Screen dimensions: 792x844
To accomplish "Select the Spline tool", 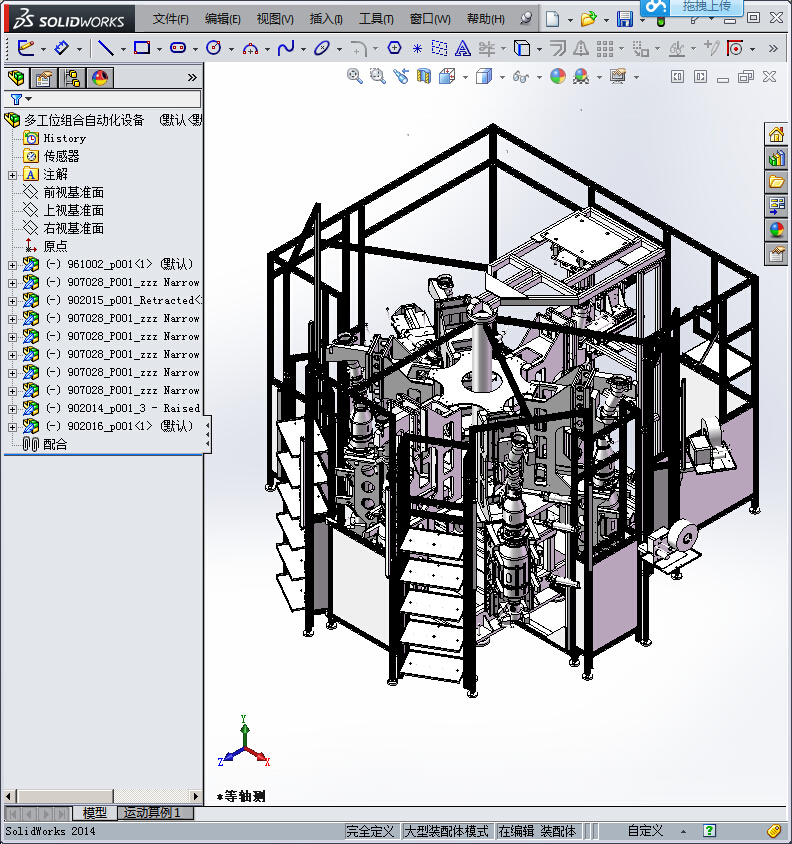I will pyautogui.click(x=286, y=48).
